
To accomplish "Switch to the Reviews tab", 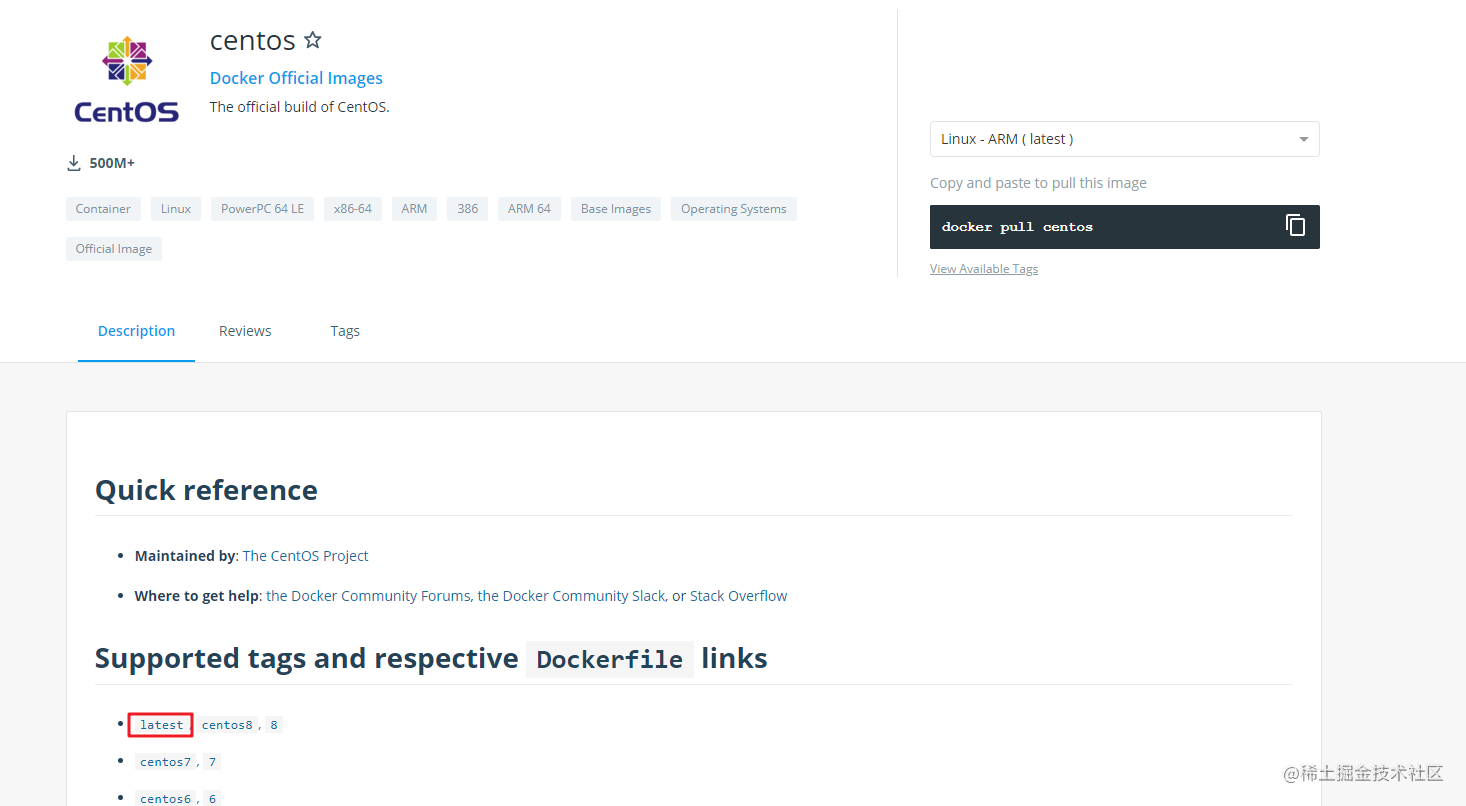I will [x=245, y=331].
